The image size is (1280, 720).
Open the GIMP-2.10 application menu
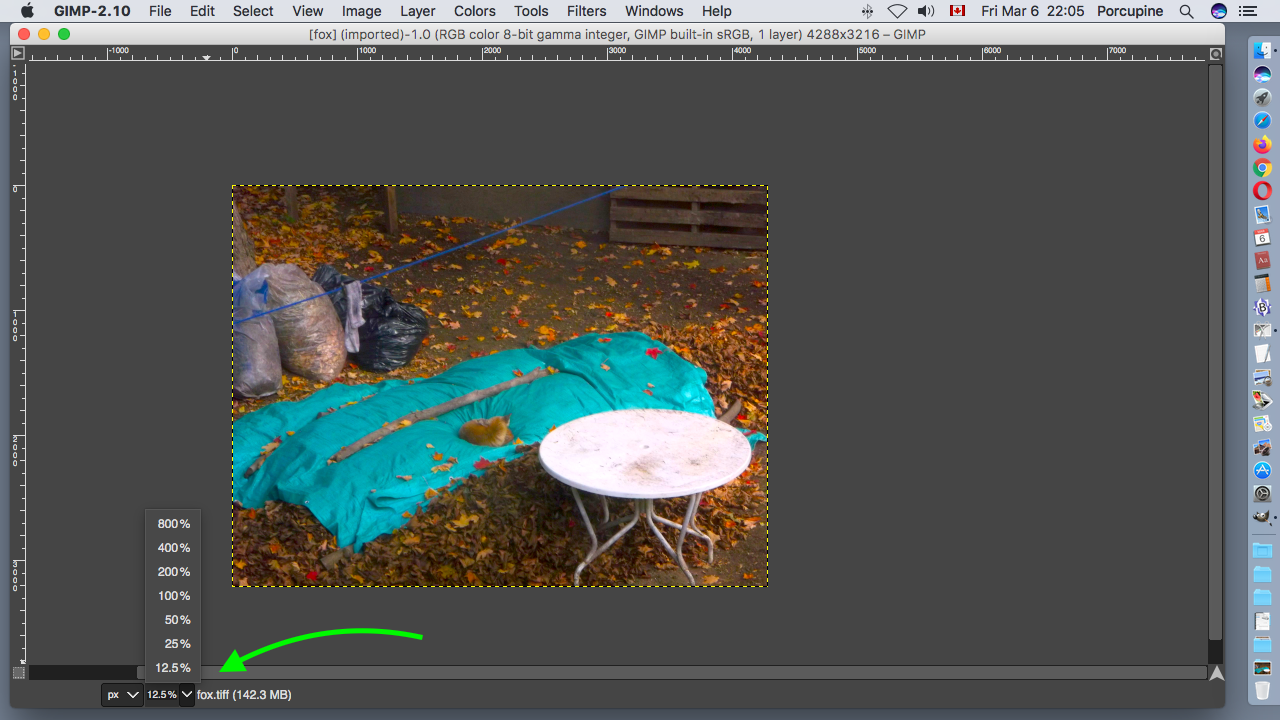tap(92, 11)
